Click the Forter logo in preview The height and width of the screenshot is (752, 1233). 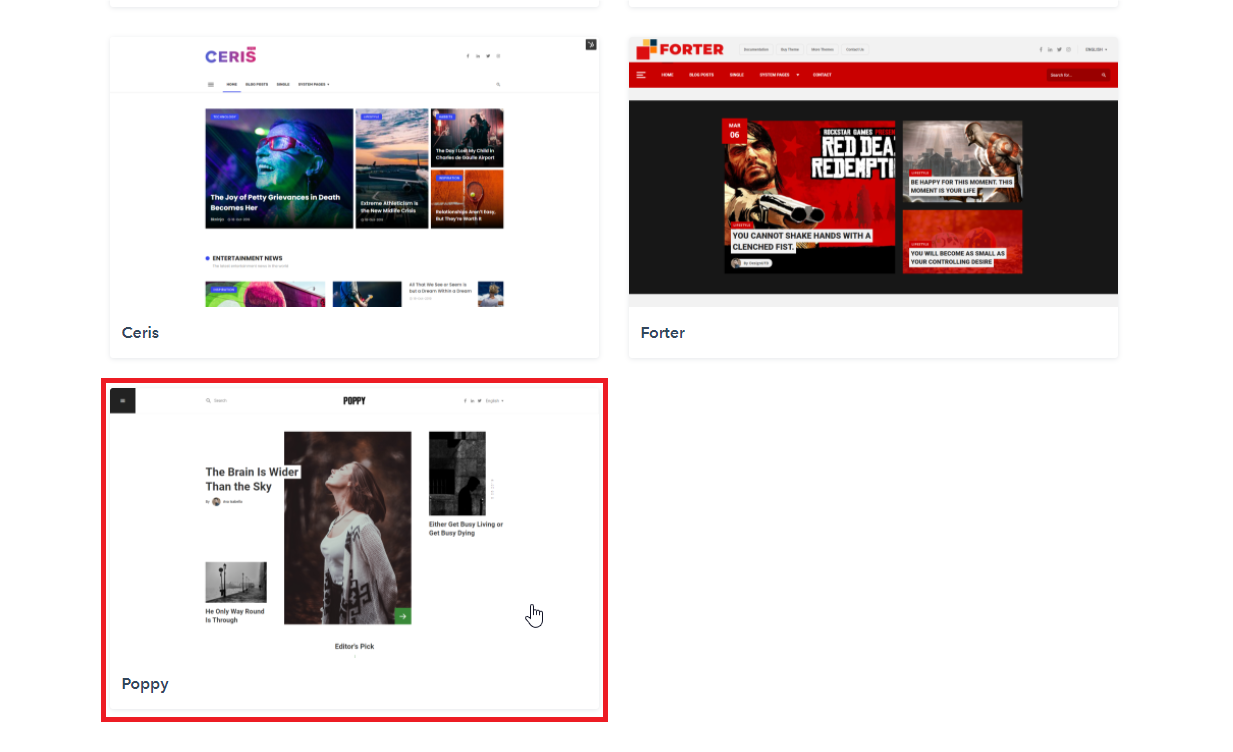pyautogui.click(x=680, y=49)
